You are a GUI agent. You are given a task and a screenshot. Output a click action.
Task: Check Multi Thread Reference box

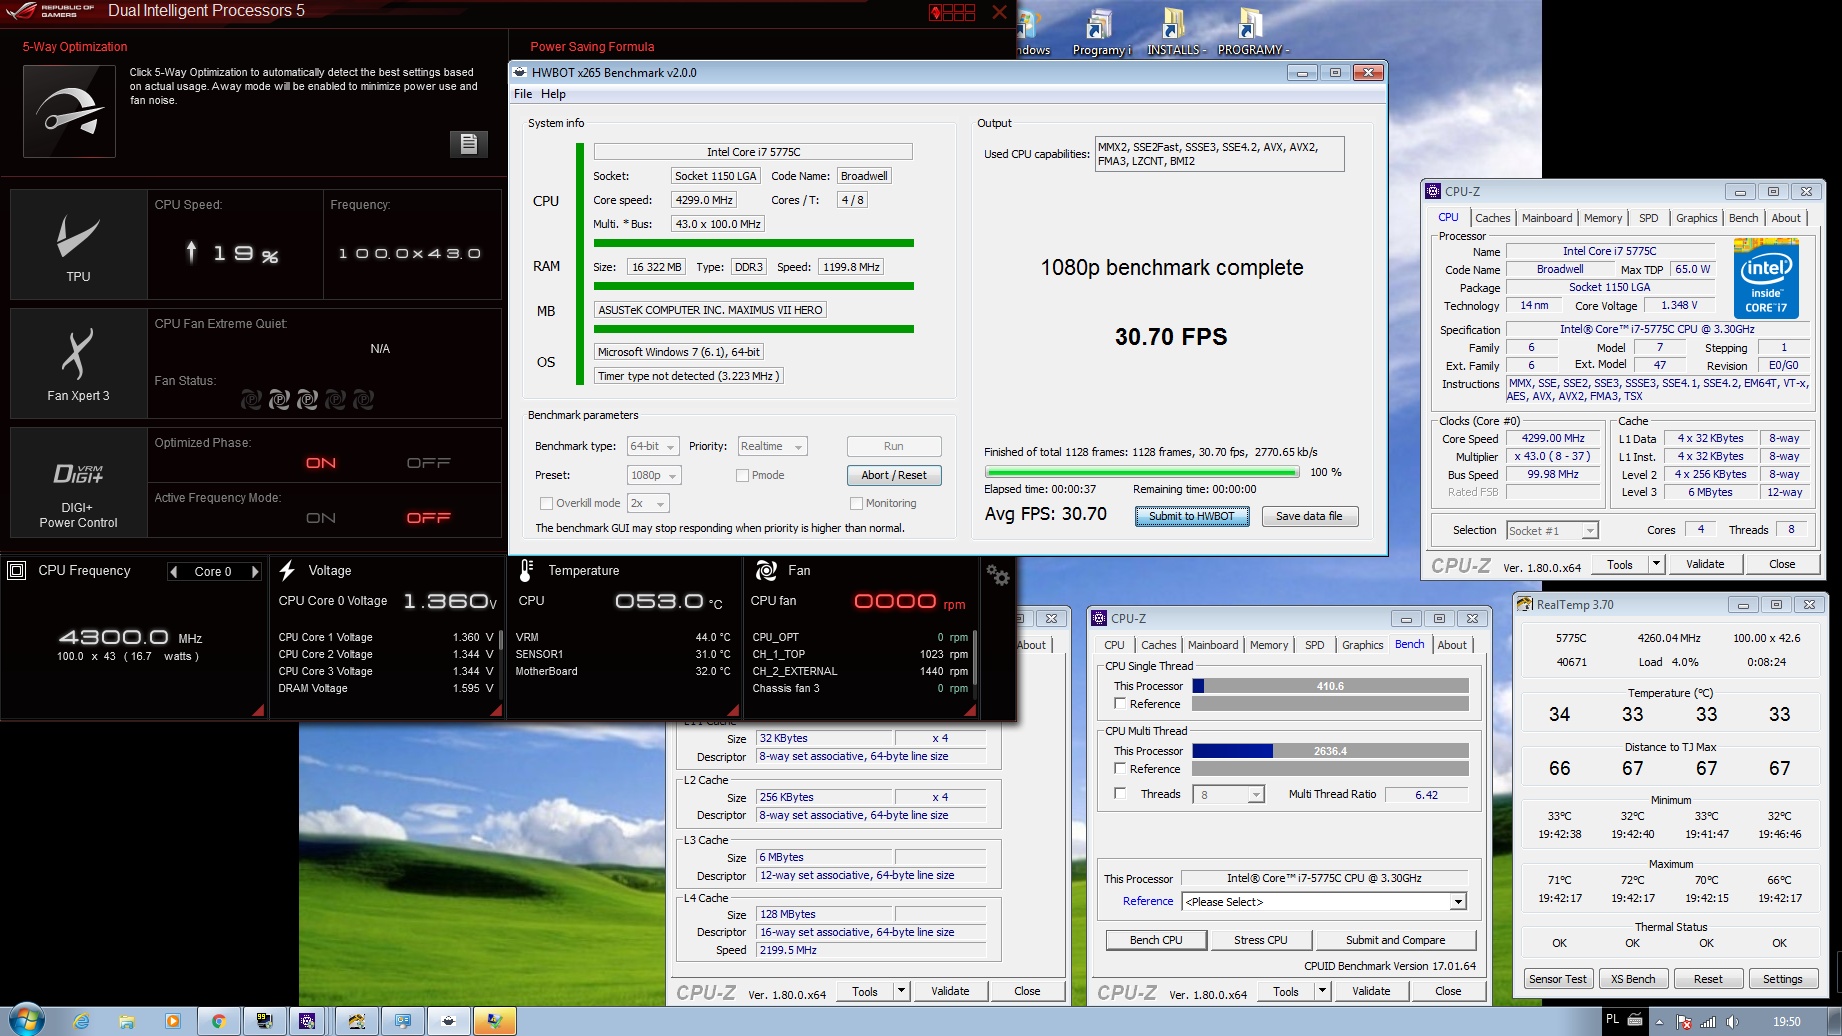pos(1120,769)
